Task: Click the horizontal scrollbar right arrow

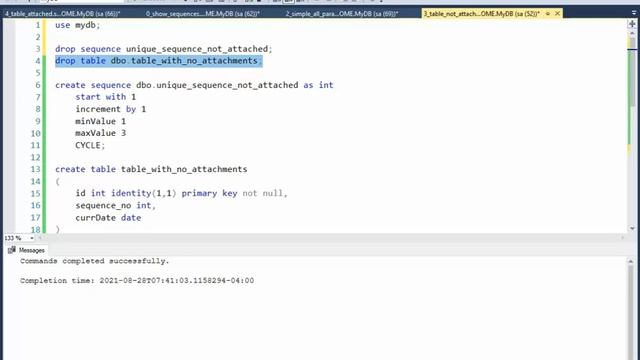Action: point(622,238)
